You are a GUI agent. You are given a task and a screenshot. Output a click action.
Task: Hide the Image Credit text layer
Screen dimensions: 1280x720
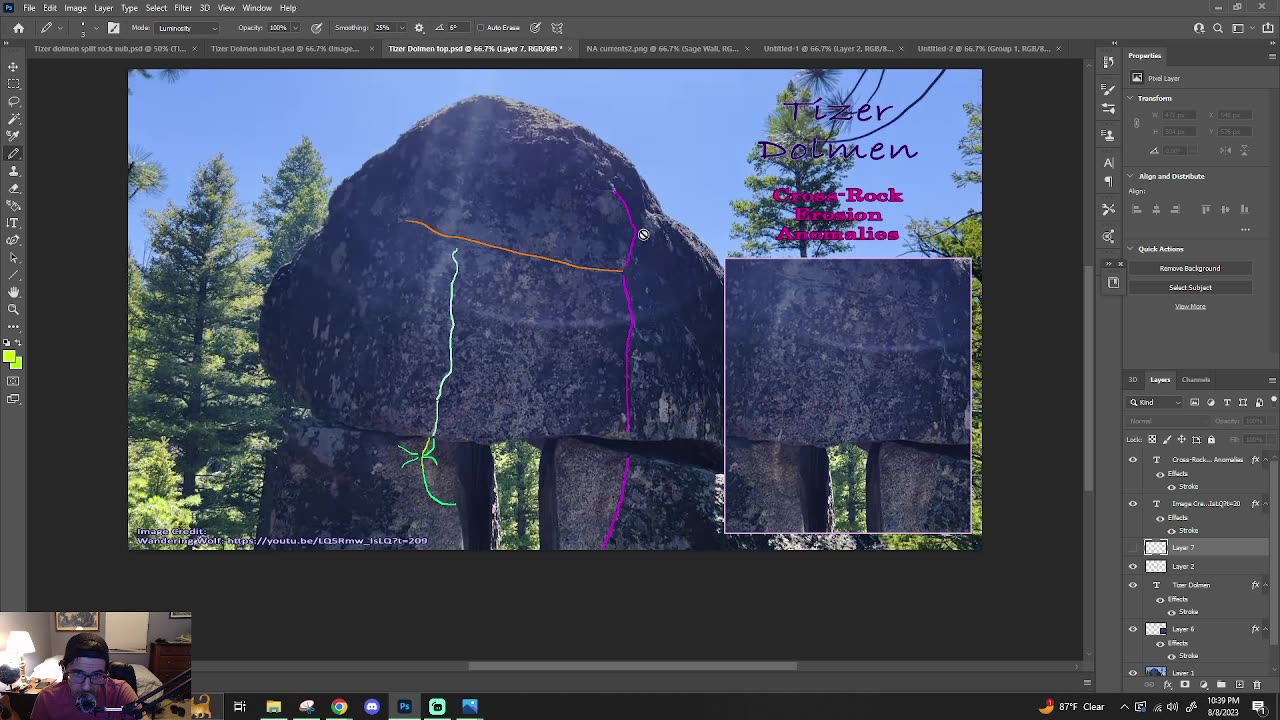point(1133,504)
